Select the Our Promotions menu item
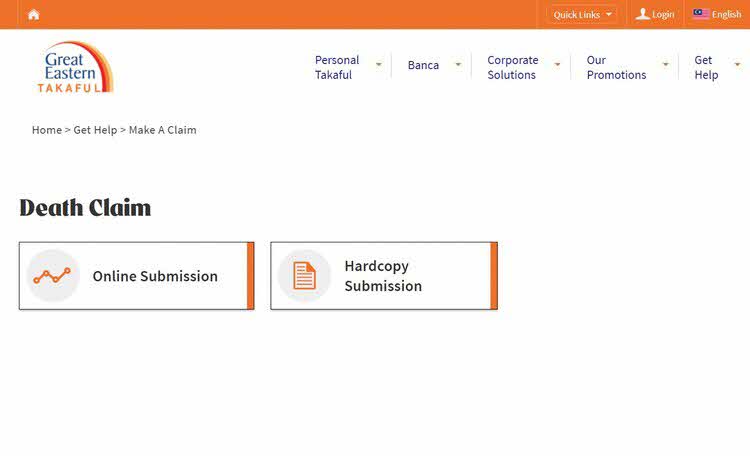This screenshot has width=750, height=456. (616, 67)
